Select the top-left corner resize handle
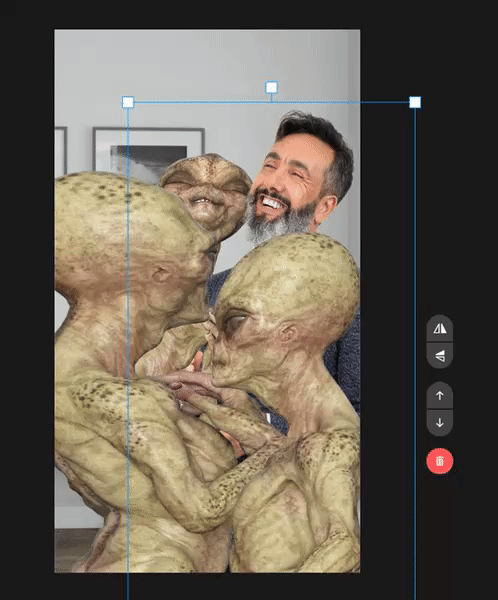498x600 pixels. [x=128, y=102]
